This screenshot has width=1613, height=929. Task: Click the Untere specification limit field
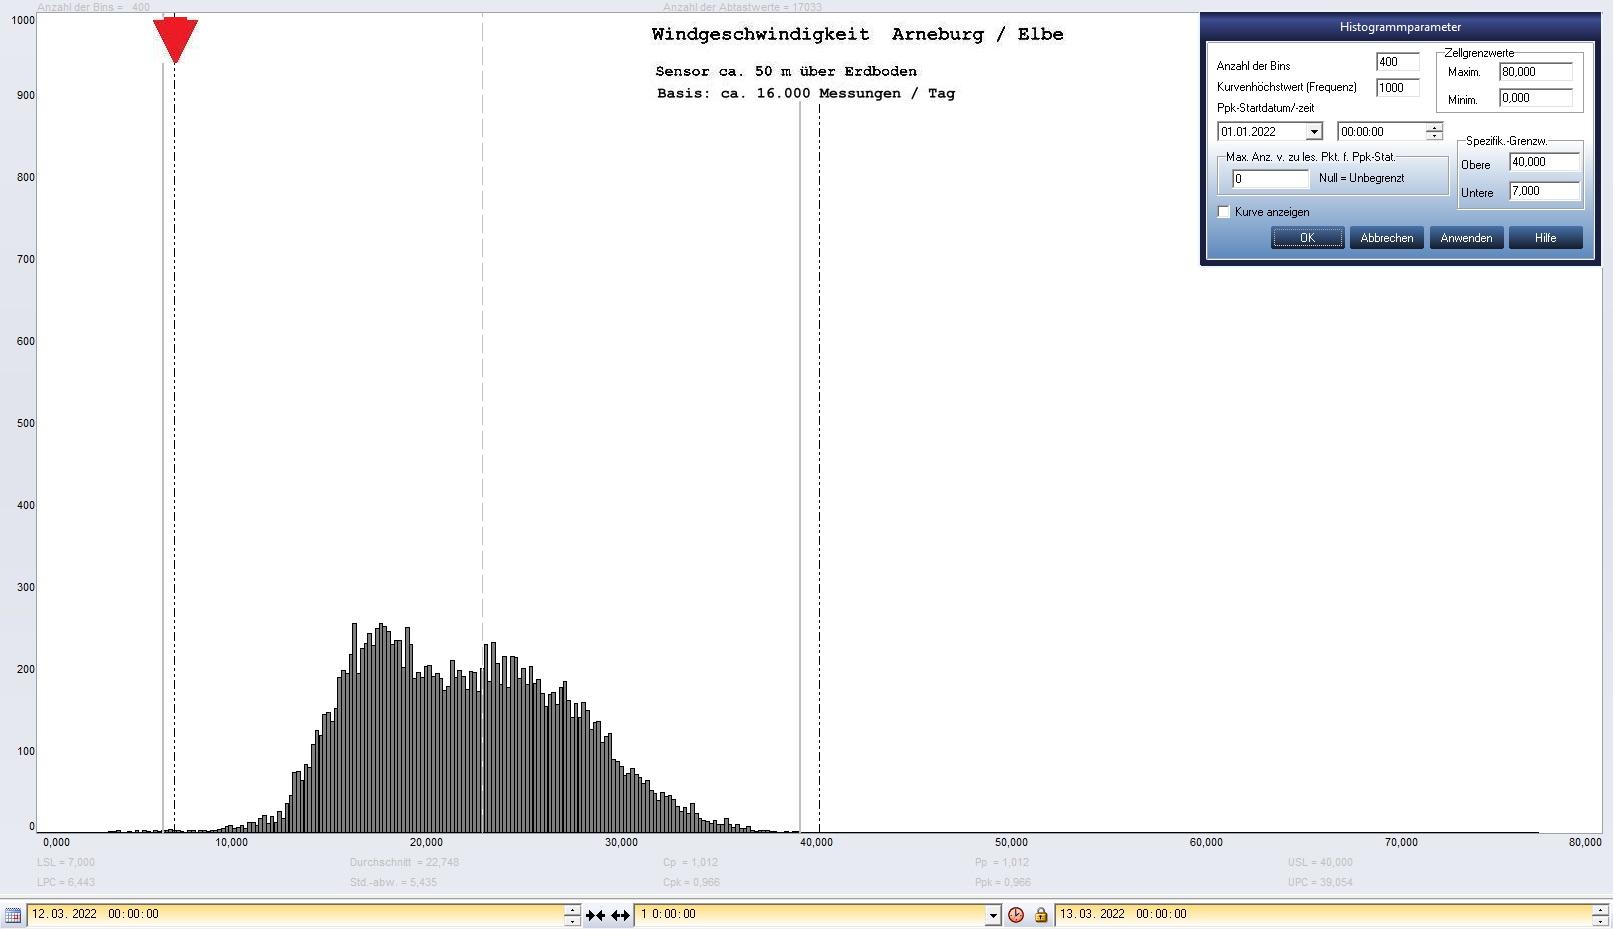pyautogui.click(x=1545, y=191)
